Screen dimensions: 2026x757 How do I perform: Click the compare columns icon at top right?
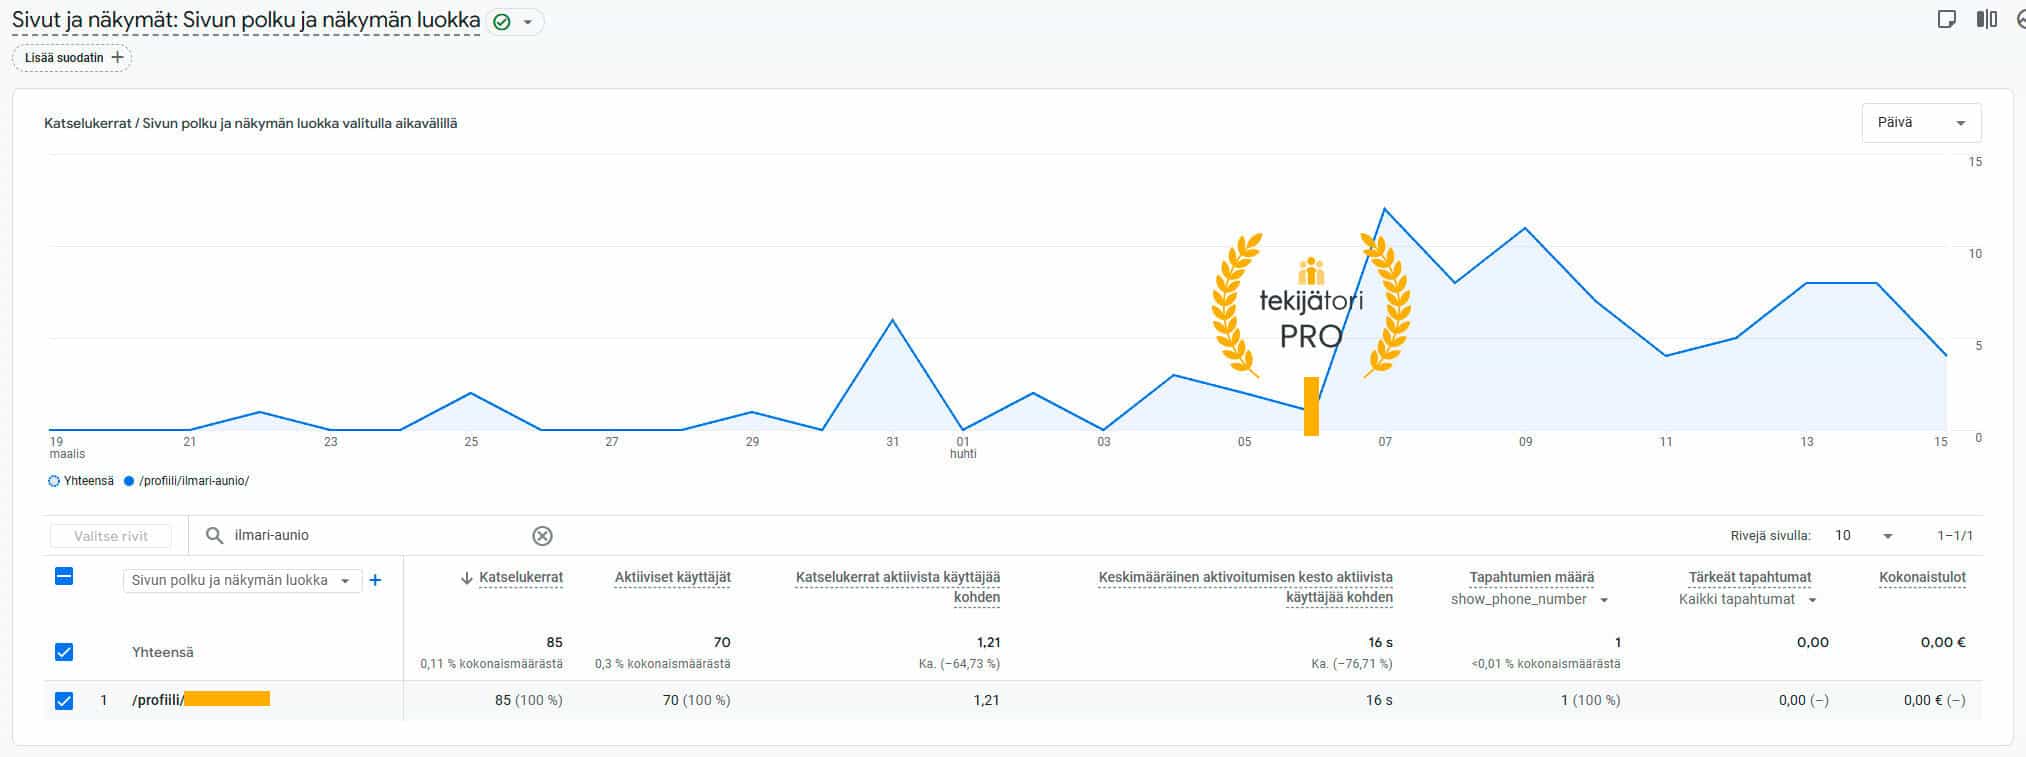coord(1986,20)
